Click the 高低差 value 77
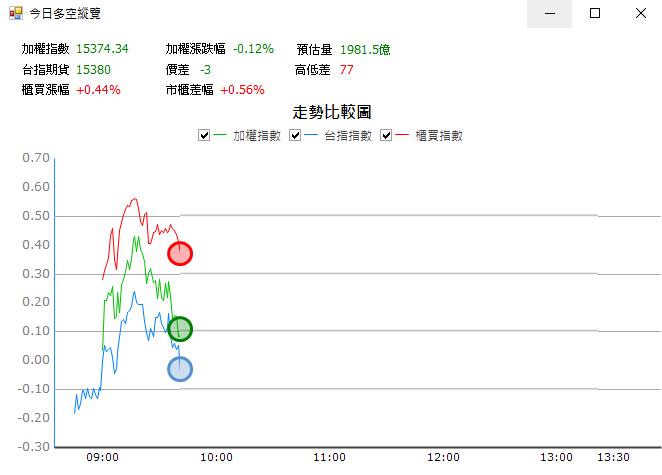 [346, 70]
